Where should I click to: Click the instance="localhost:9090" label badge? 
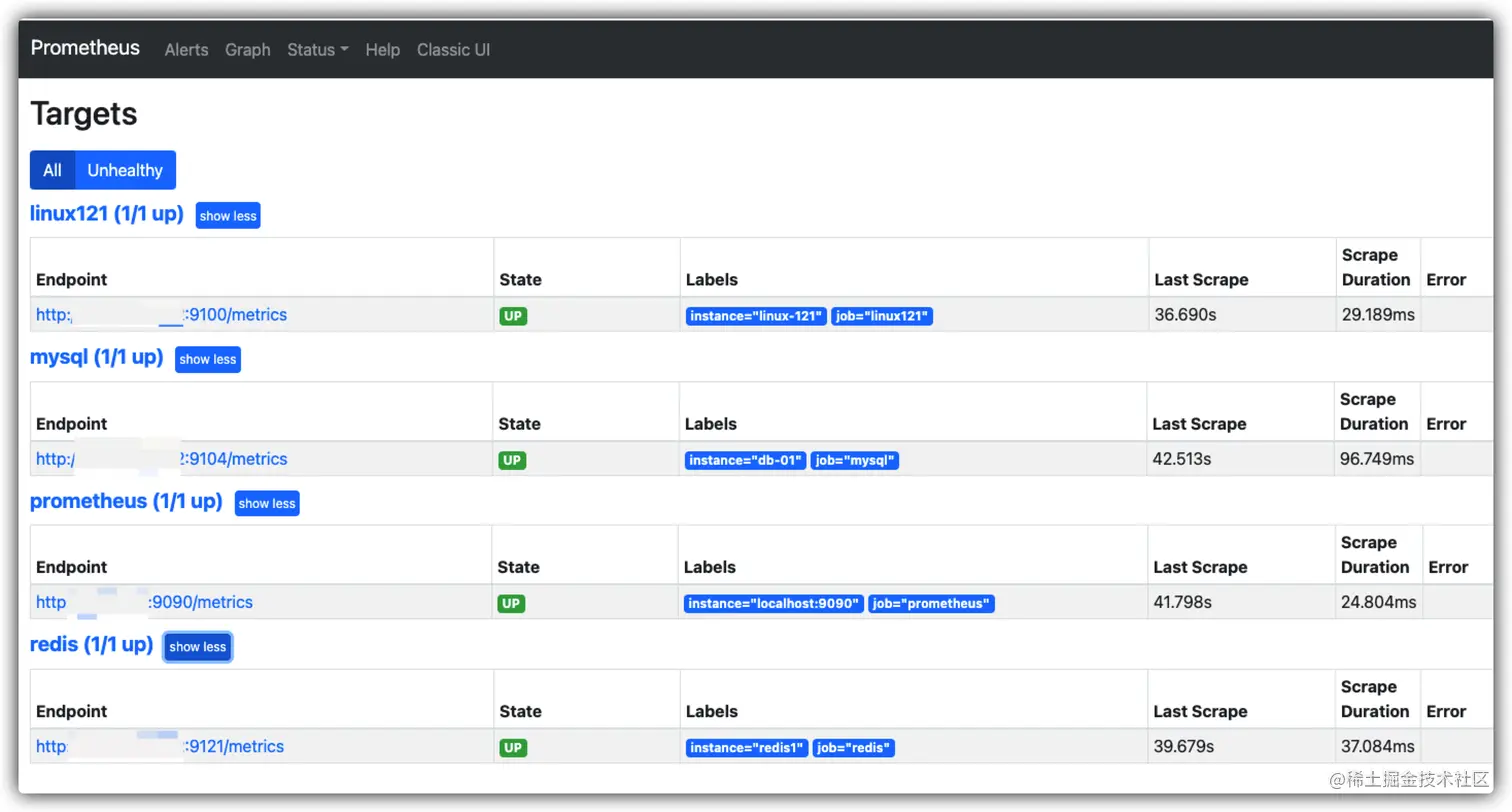pyautogui.click(x=774, y=604)
